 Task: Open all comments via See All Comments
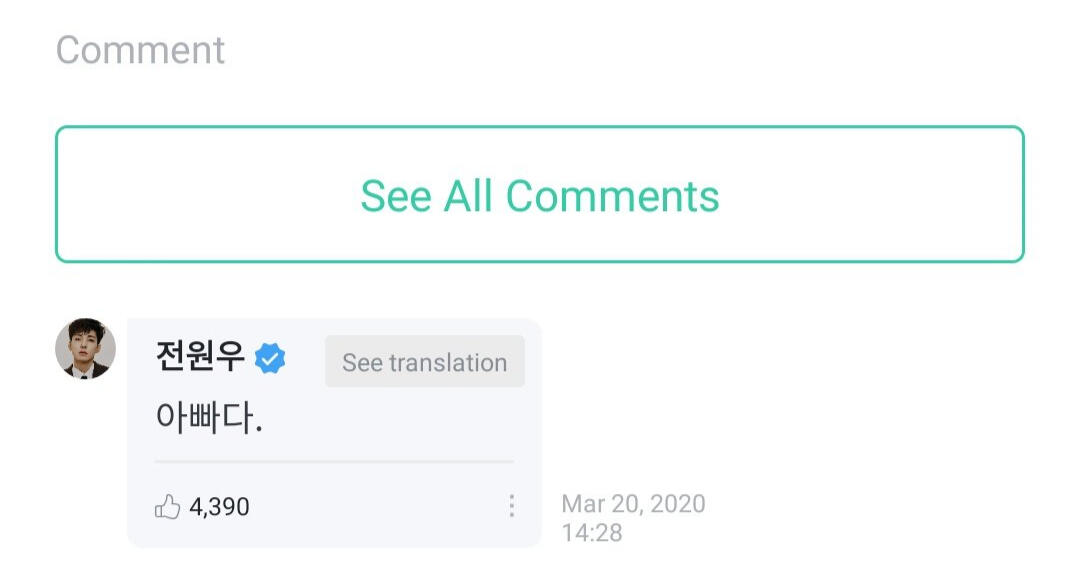pyautogui.click(x=539, y=195)
